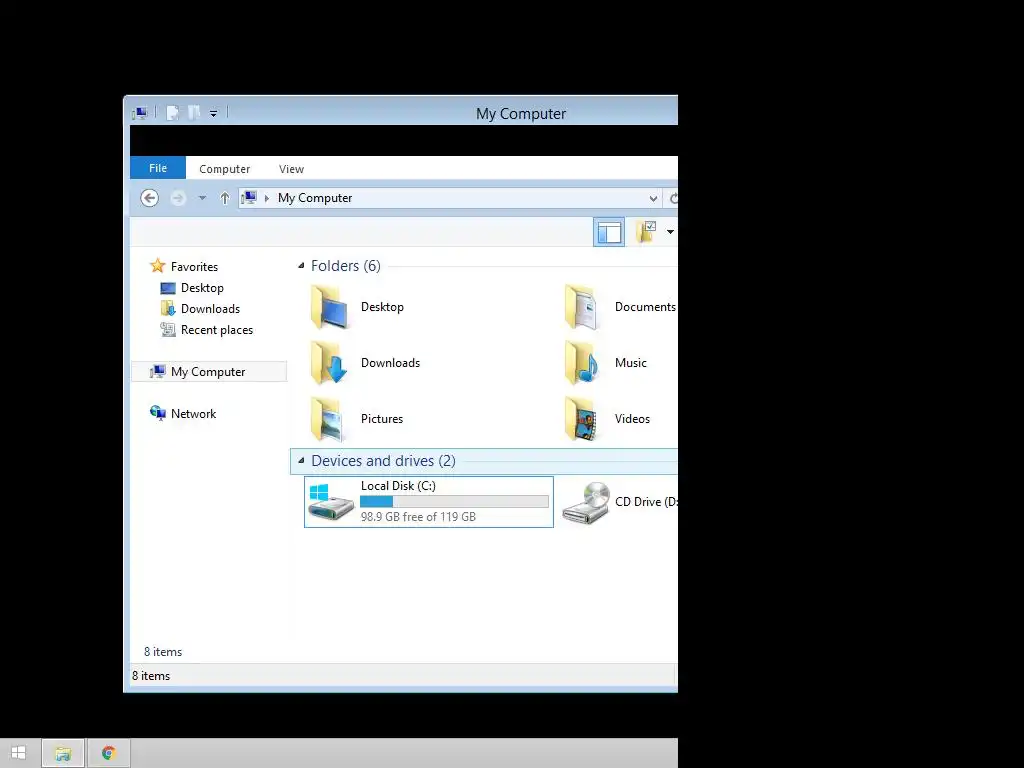Select Network in the navigation pane

point(193,413)
